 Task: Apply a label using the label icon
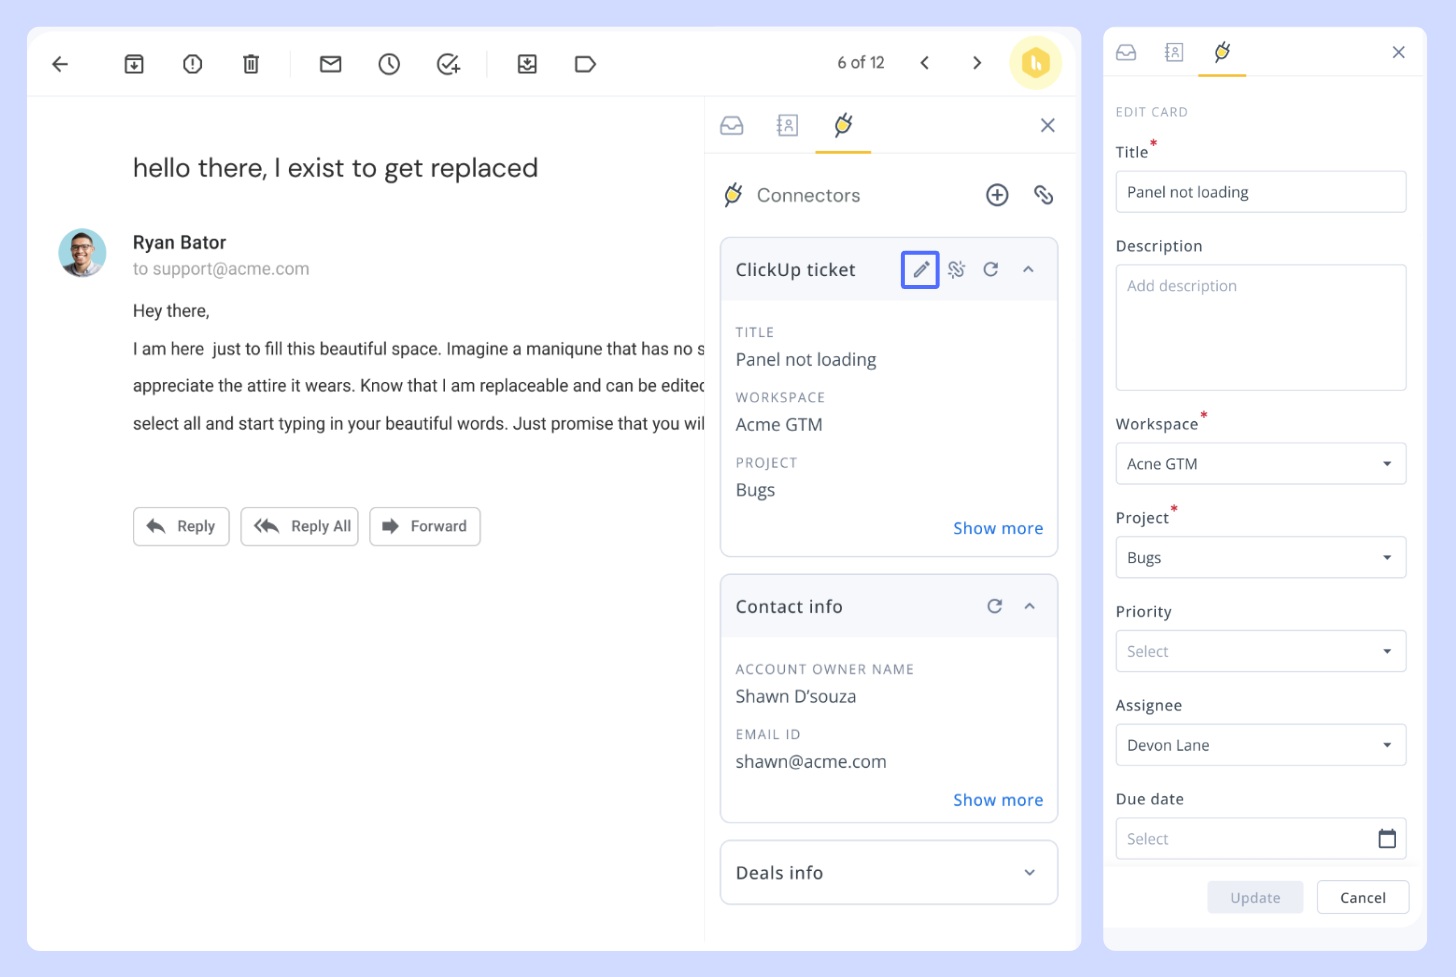pos(585,64)
